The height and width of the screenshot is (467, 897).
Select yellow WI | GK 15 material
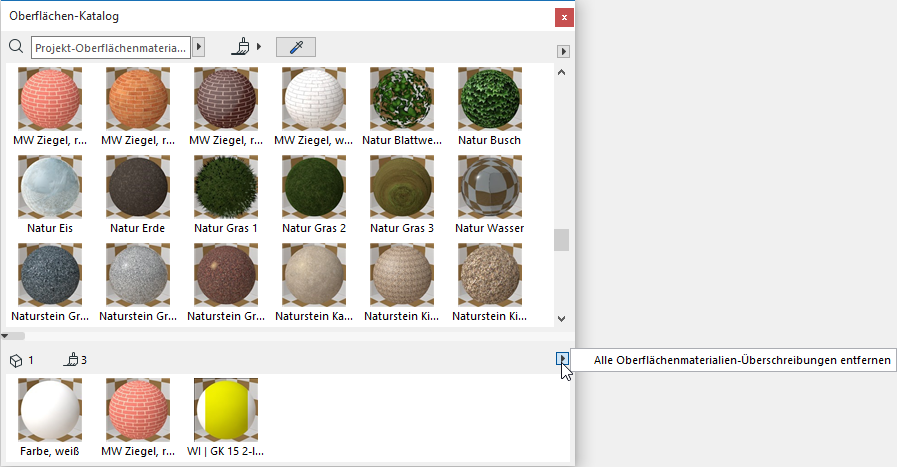226,409
